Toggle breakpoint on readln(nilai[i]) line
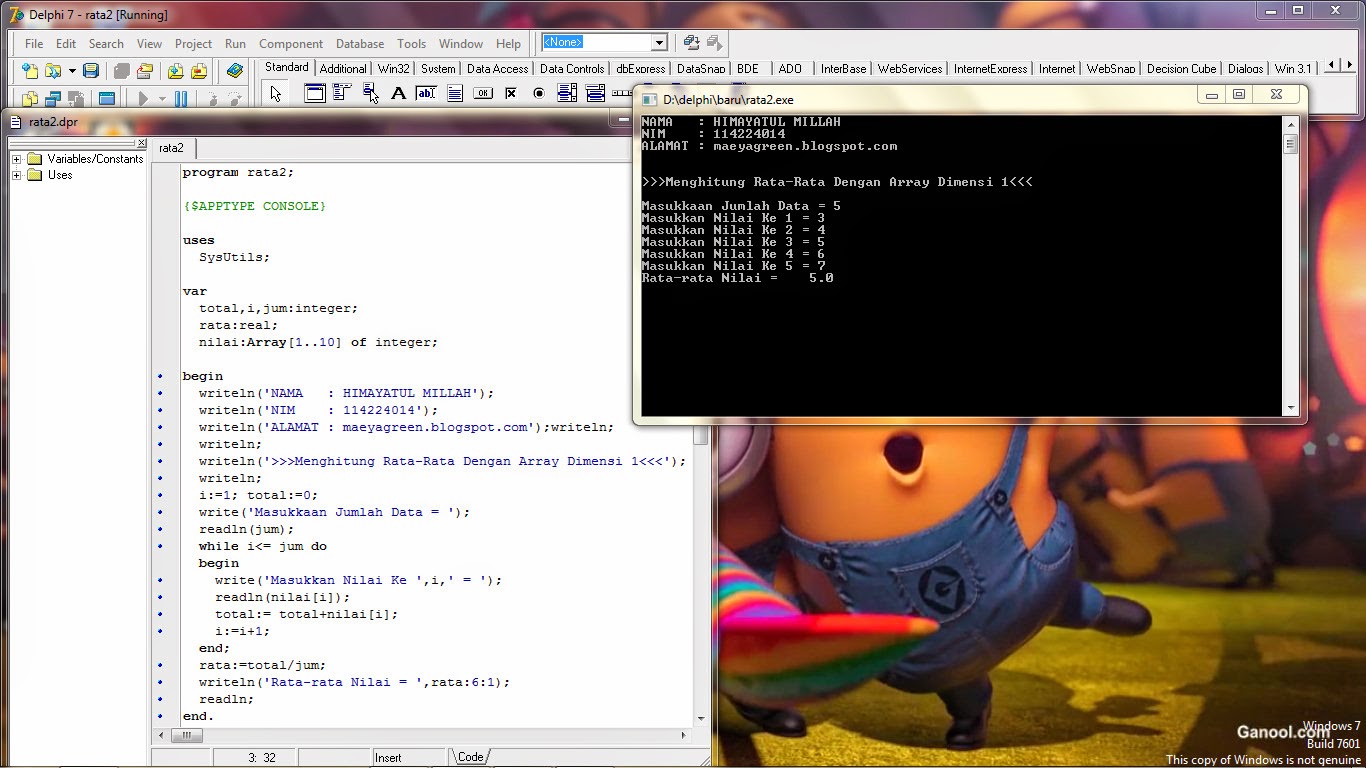This screenshot has height=768, width=1366. [160, 597]
